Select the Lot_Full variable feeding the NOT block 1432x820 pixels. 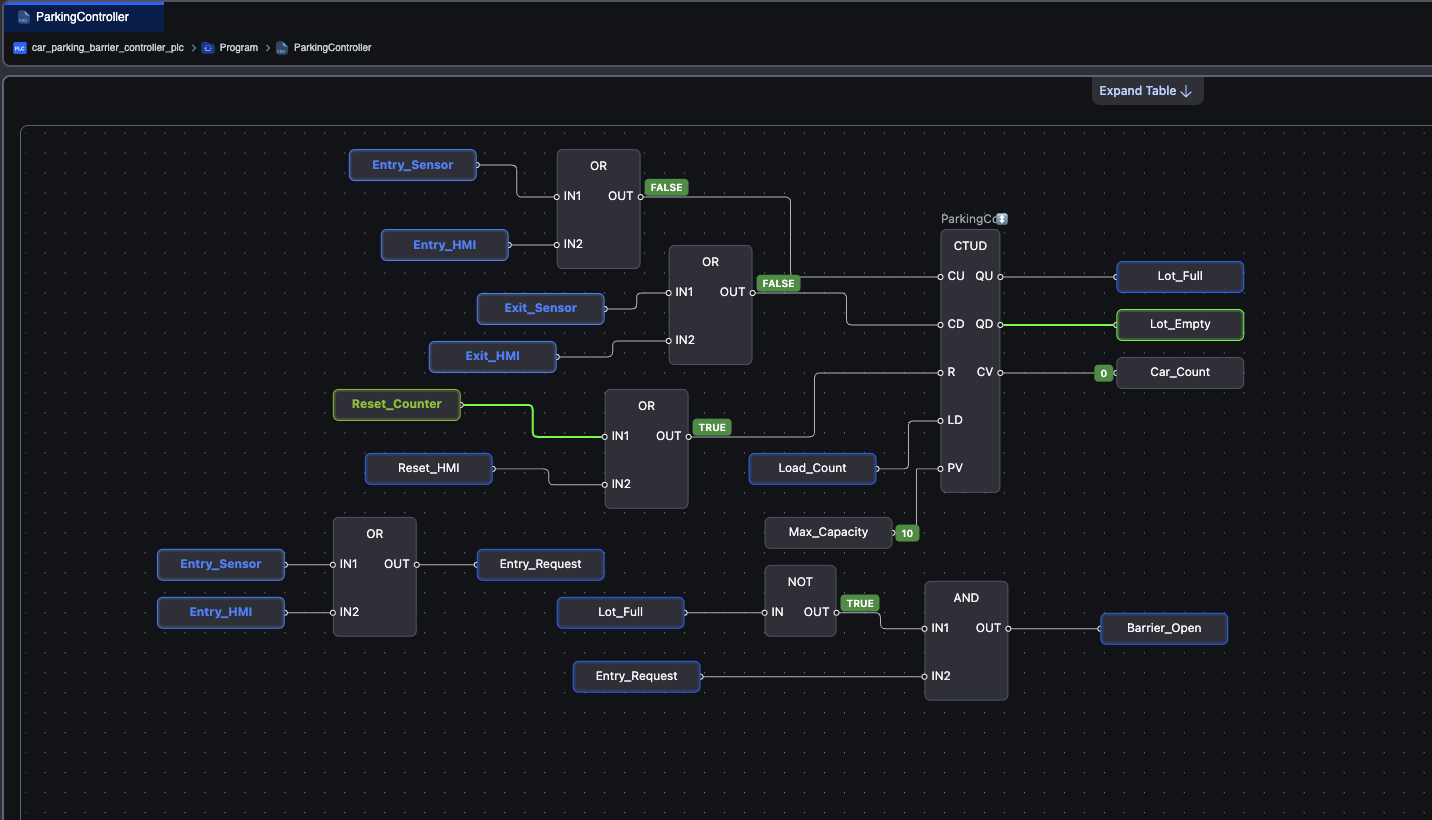tap(621, 613)
